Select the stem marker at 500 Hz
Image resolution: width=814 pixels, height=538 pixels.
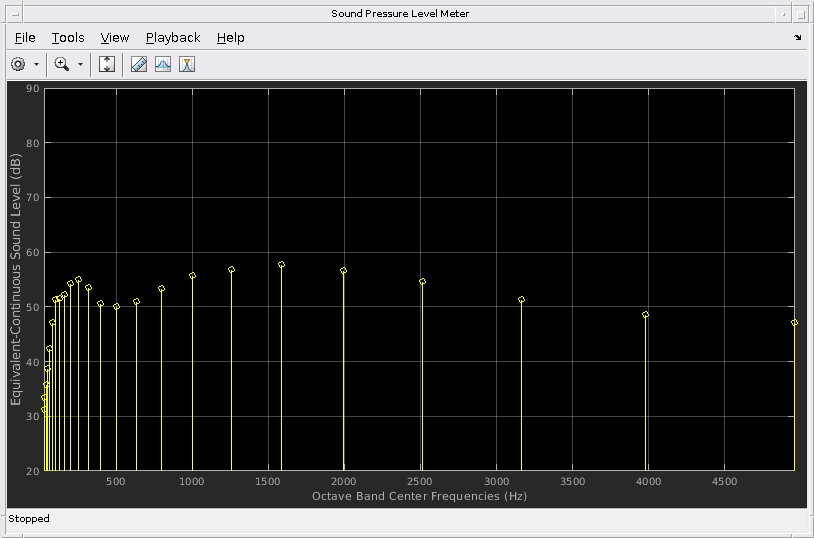click(116, 307)
